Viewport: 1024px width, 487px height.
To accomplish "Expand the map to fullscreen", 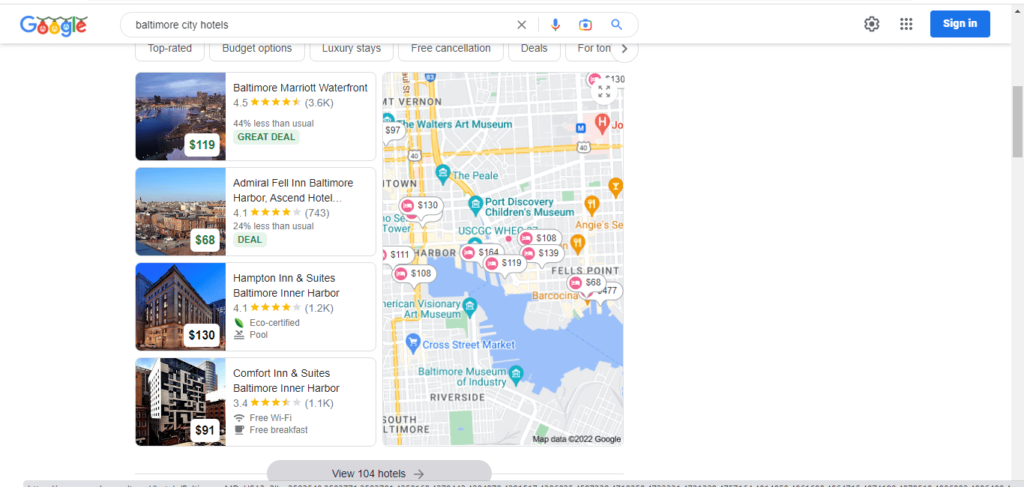I will click(x=604, y=91).
